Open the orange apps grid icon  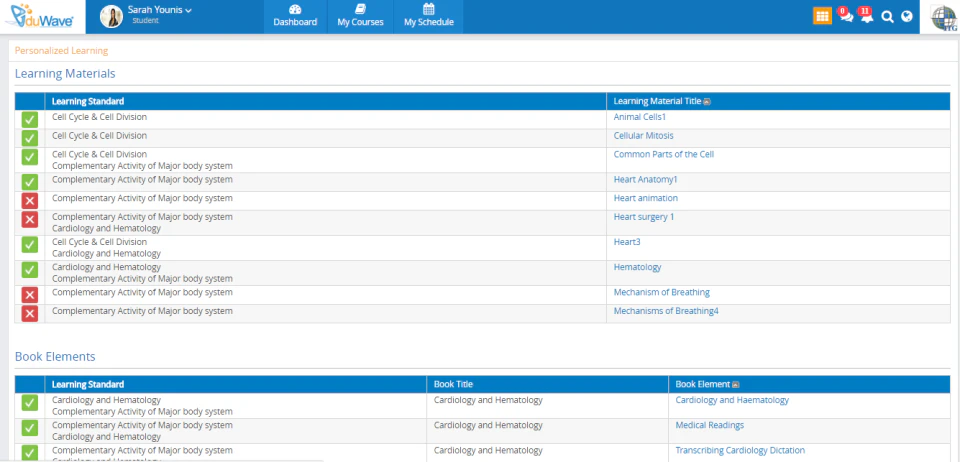point(822,17)
